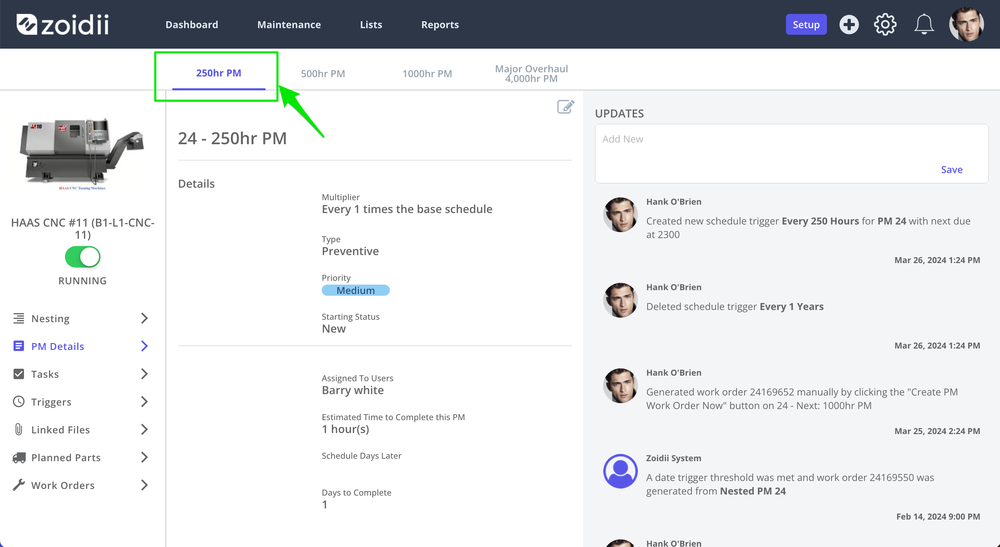
Task: Open the settings gear icon
Action: [885, 24]
